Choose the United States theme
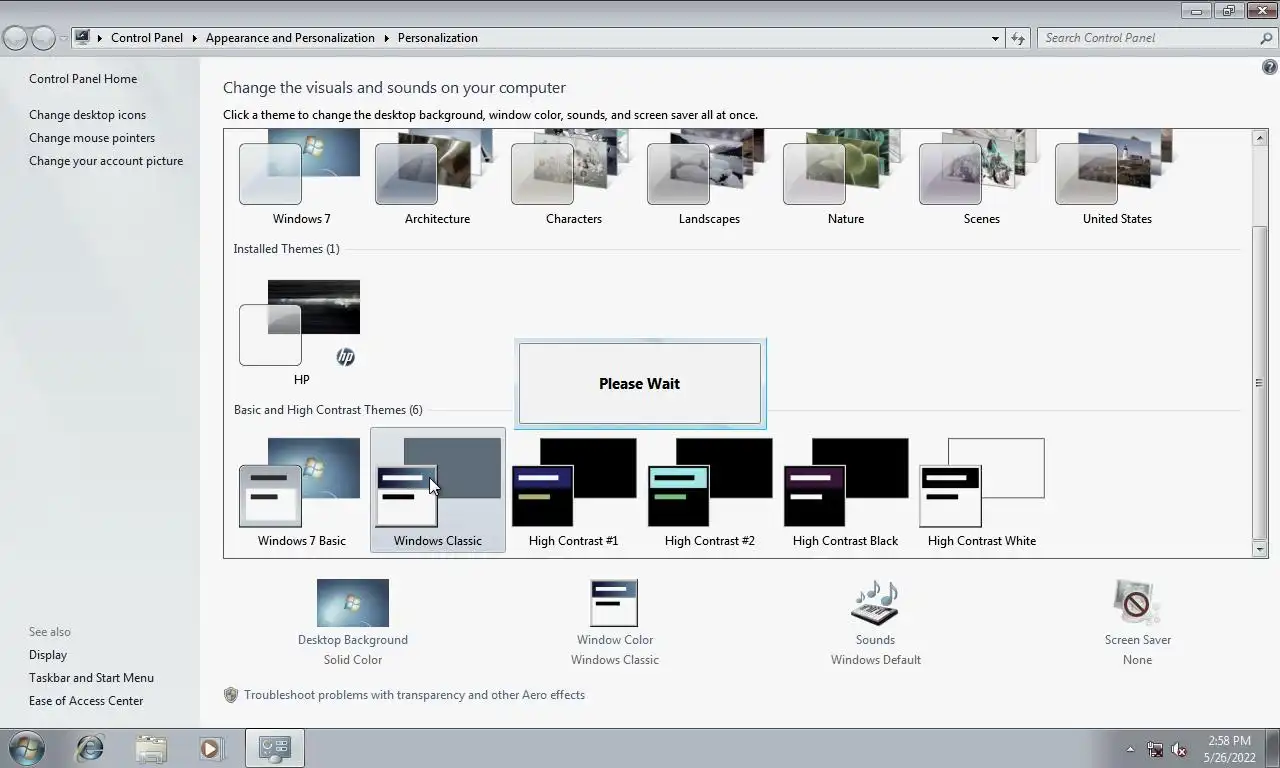This screenshot has height=768, width=1280. click(x=1117, y=178)
